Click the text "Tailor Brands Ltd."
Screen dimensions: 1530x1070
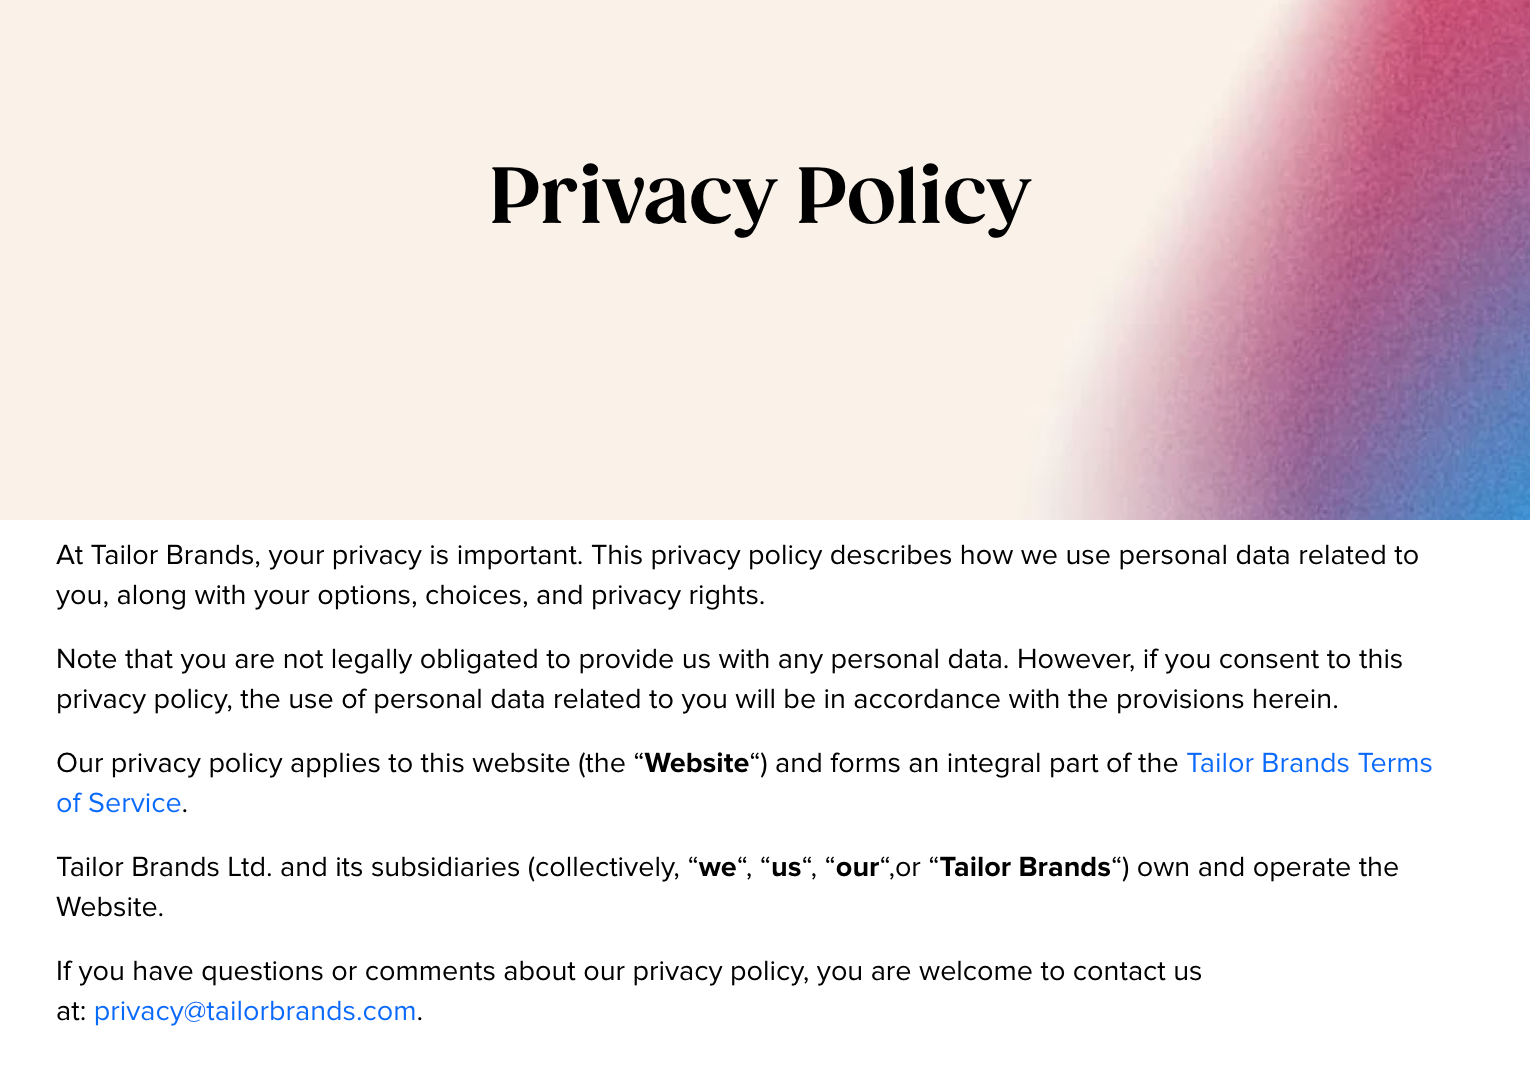pyautogui.click(x=164, y=867)
